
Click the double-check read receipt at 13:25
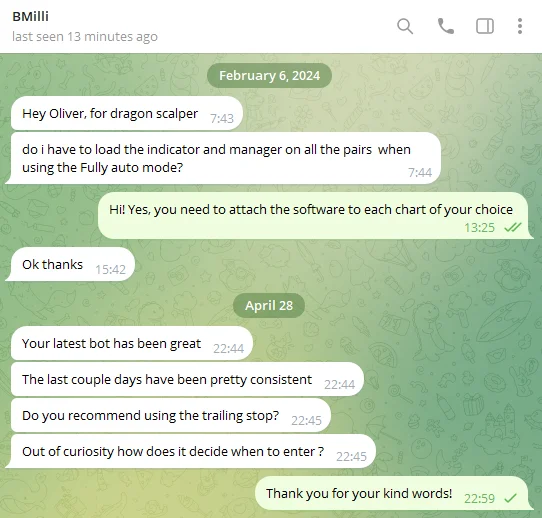coord(513,227)
